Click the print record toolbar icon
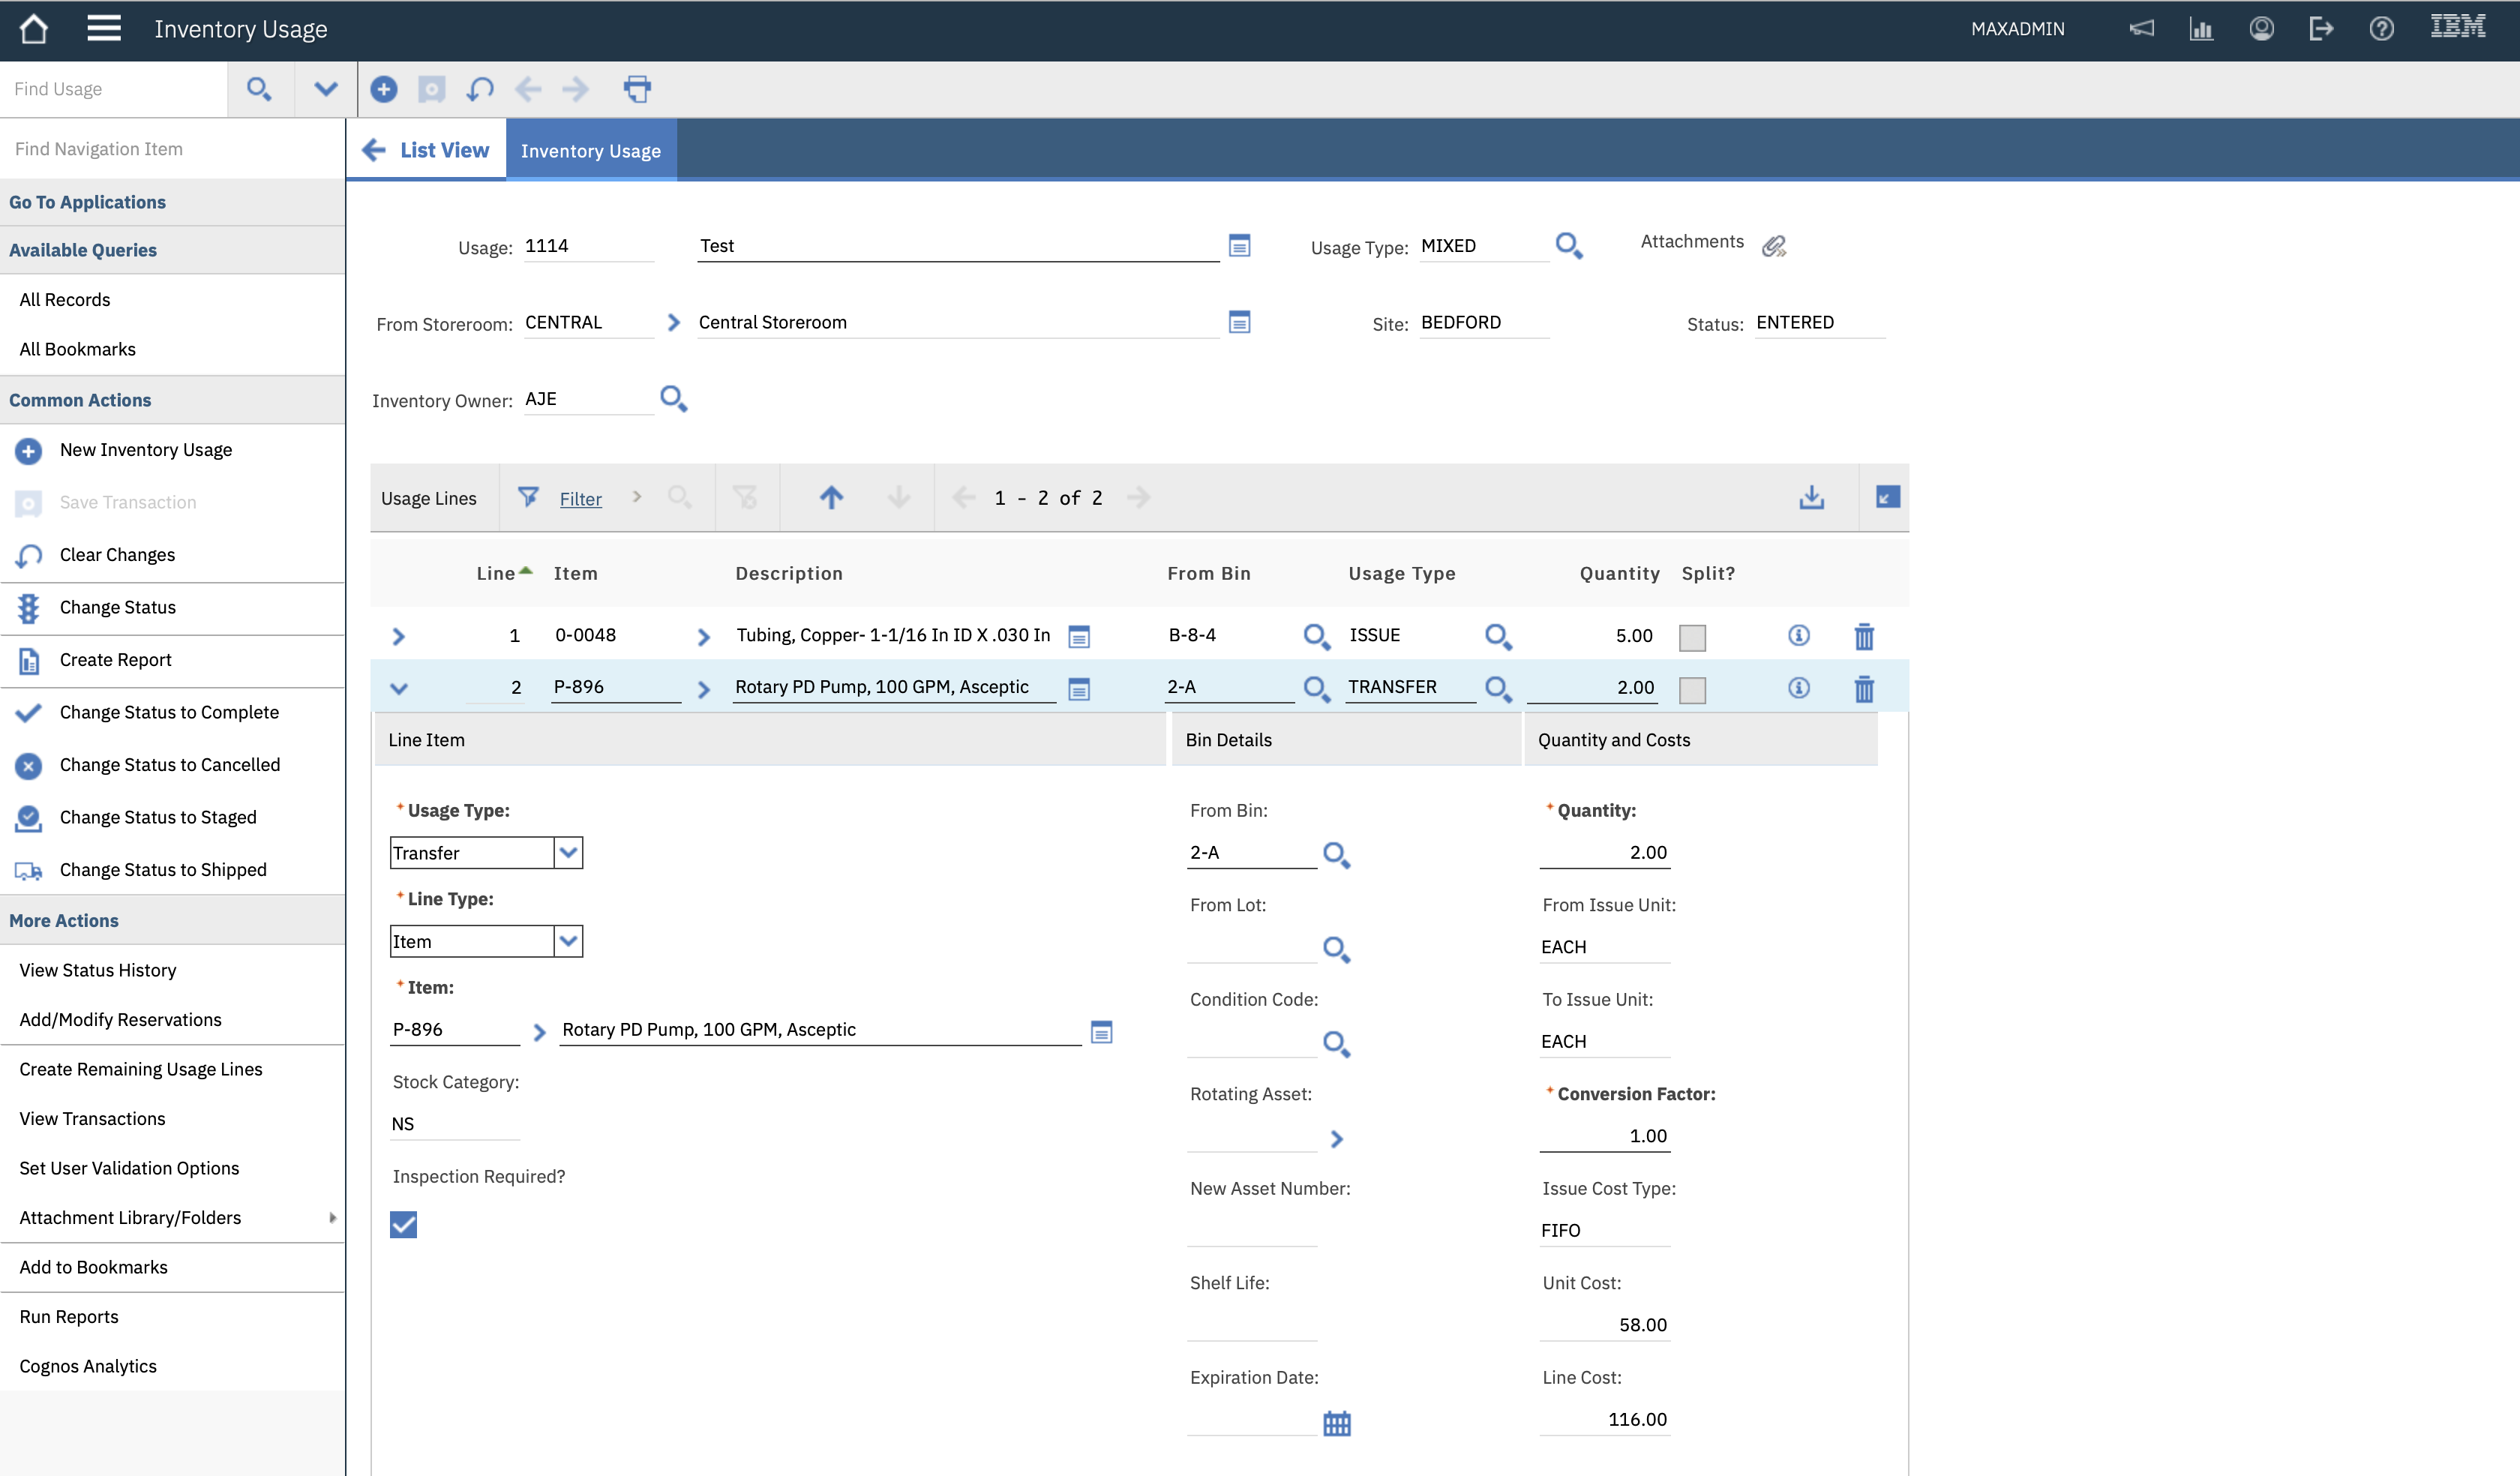2520x1476 pixels. 637,89
